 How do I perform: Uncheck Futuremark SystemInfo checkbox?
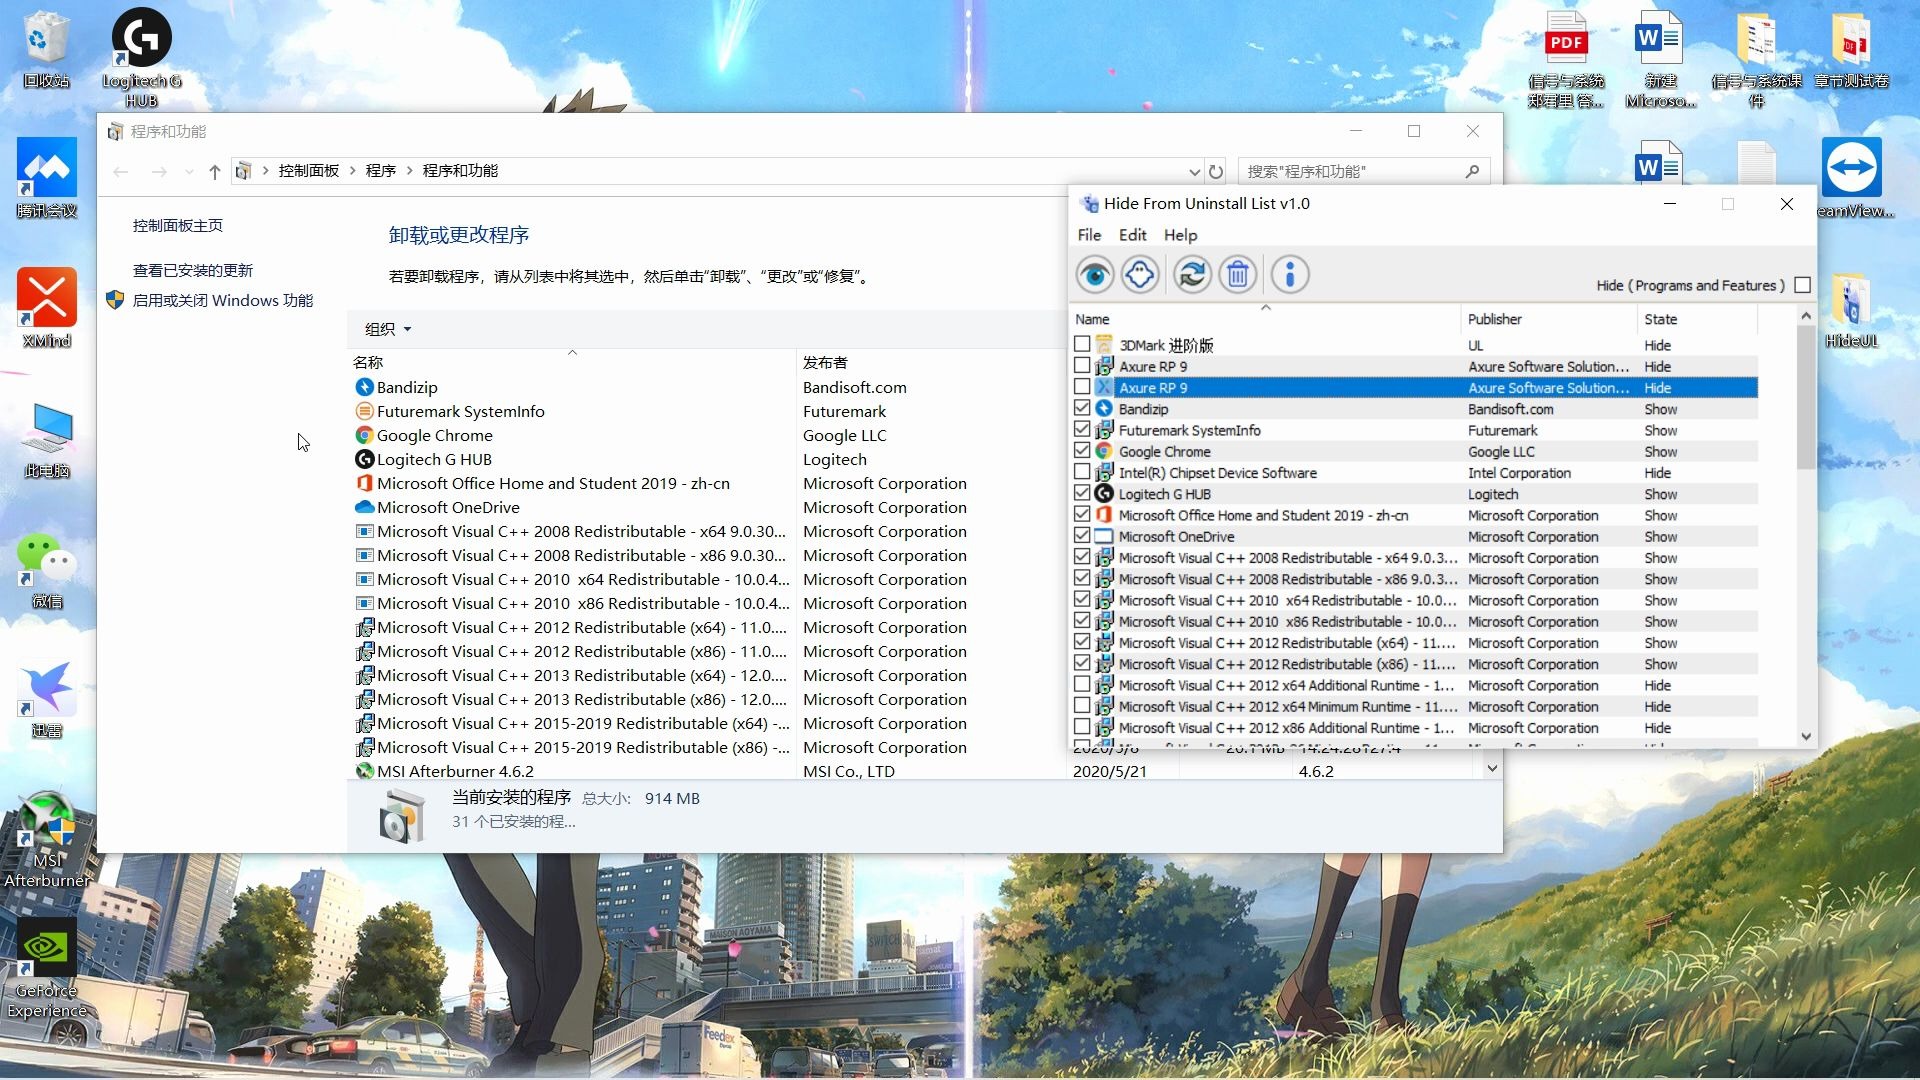point(1082,429)
